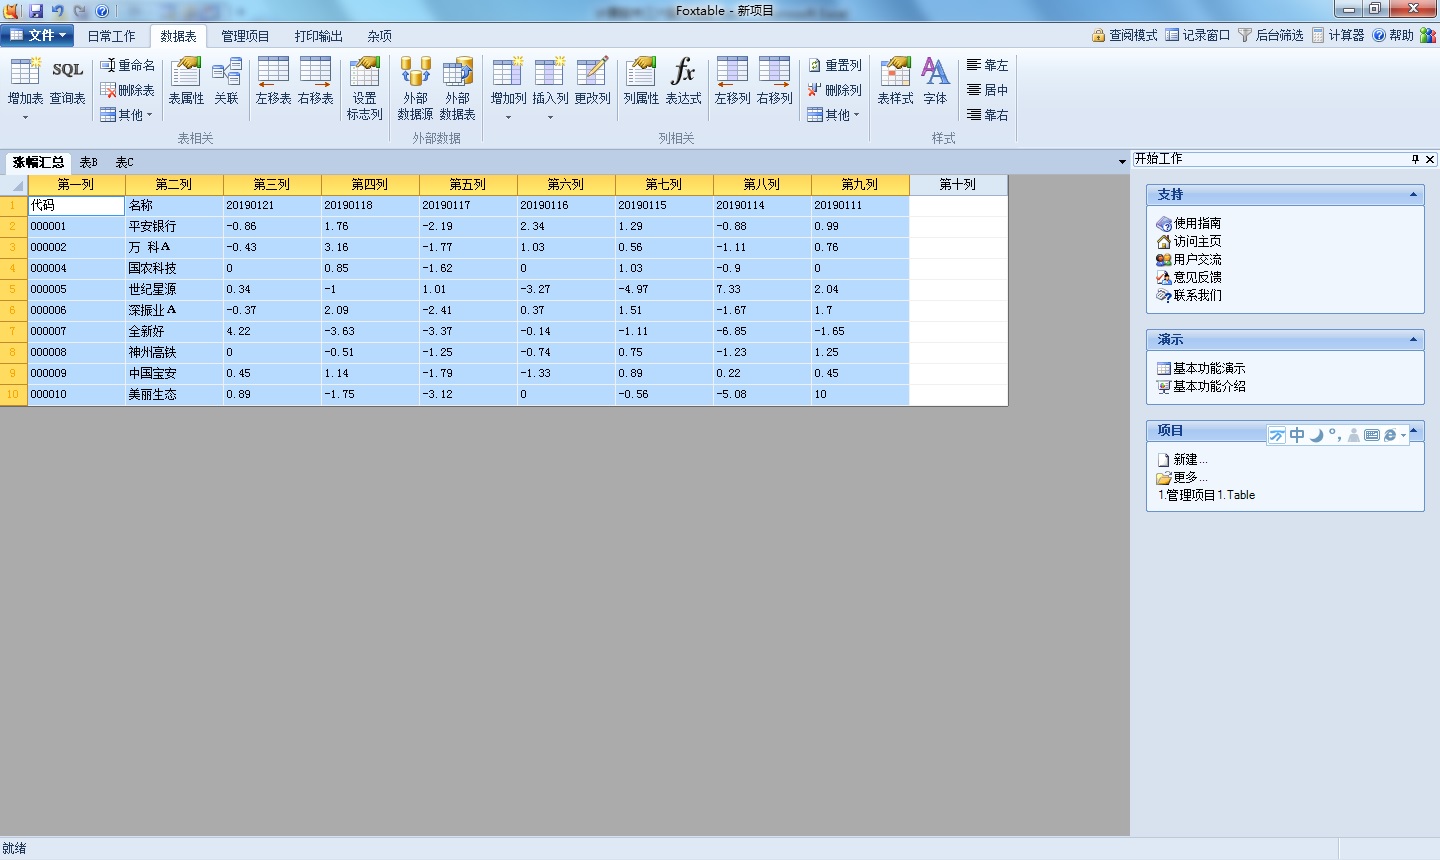
Task: Click 删除列 delete column
Action: coord(834,90)
